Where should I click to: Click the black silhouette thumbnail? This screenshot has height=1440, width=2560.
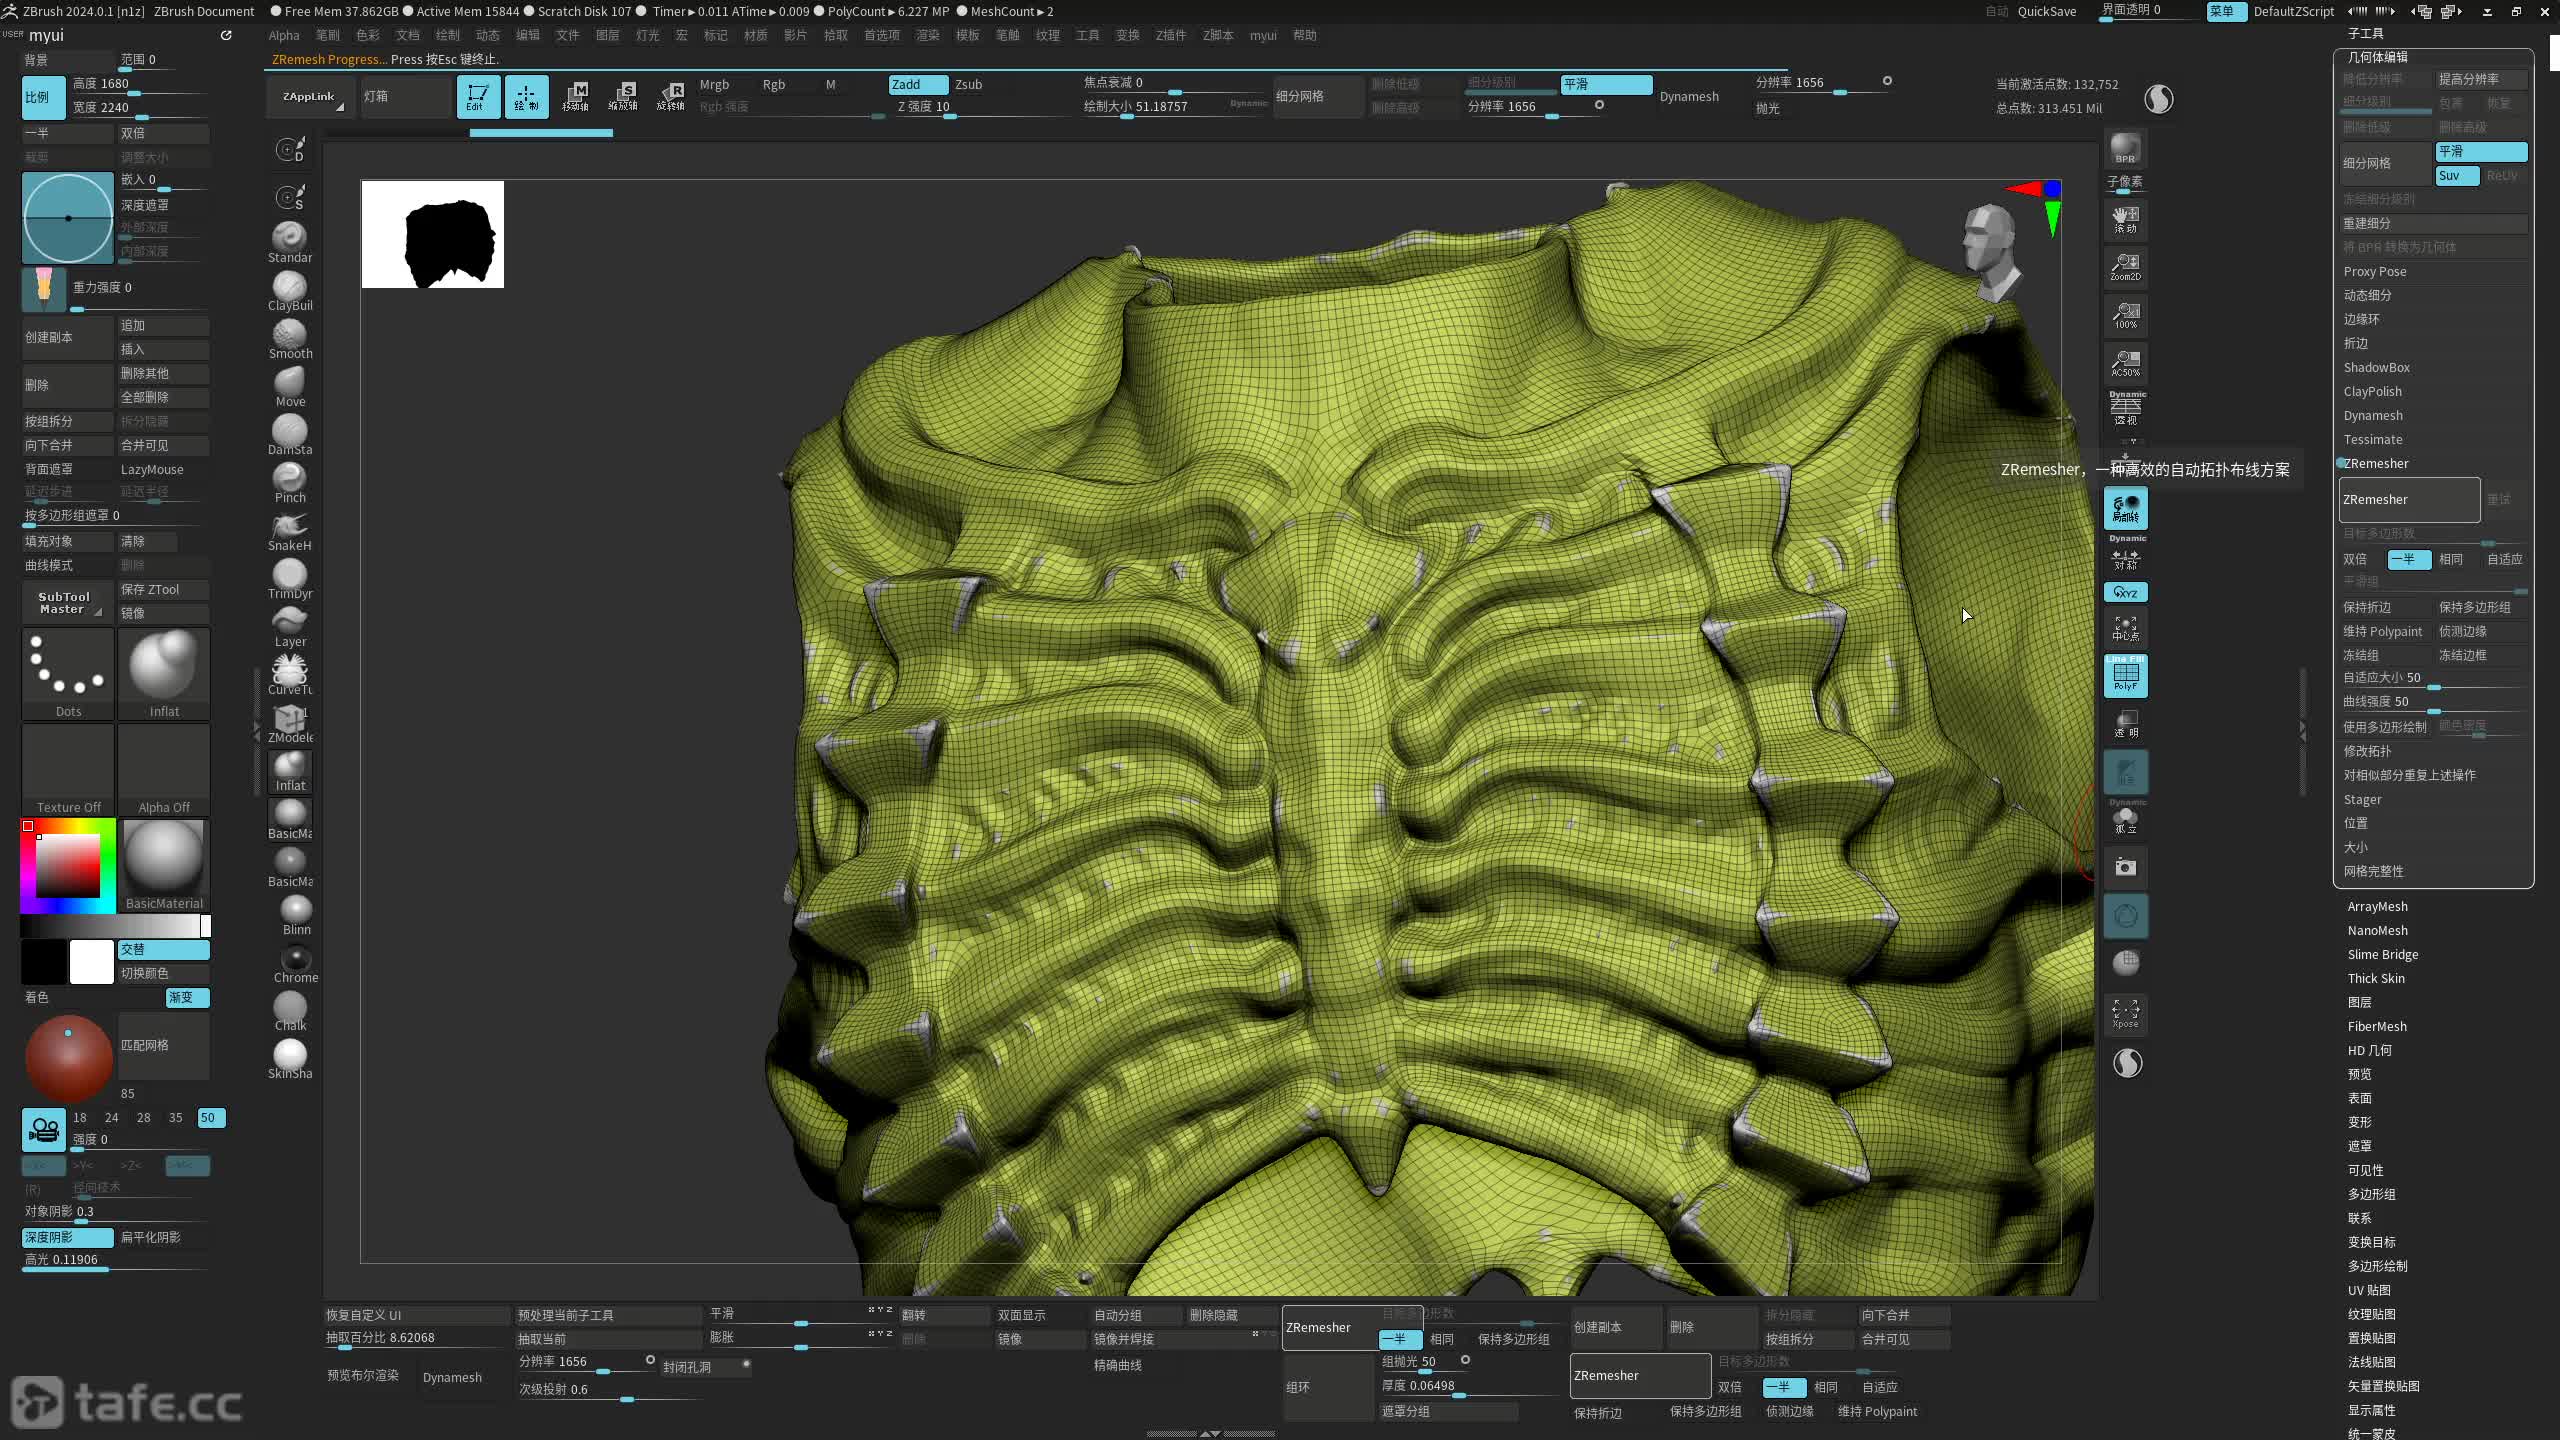click(x=433, y=235)
